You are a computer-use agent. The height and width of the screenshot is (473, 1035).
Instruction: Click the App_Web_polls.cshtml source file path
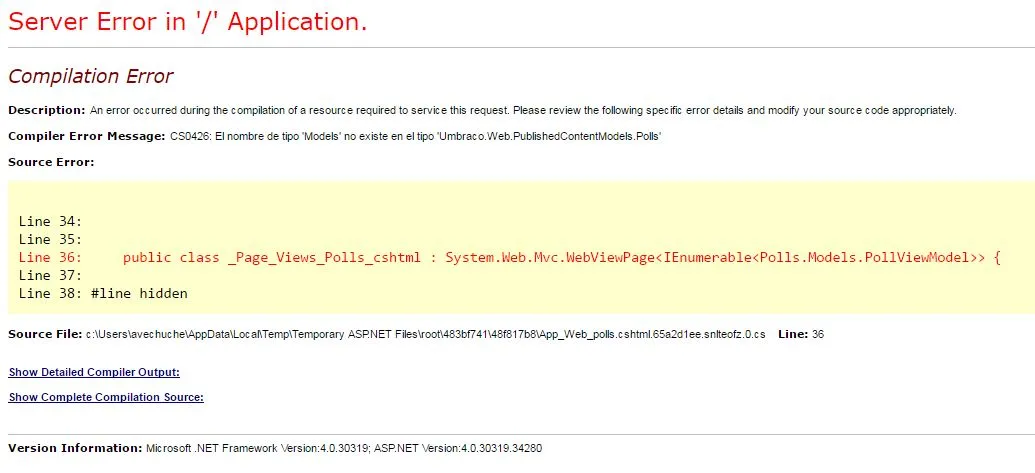click(x=426, y=334)
